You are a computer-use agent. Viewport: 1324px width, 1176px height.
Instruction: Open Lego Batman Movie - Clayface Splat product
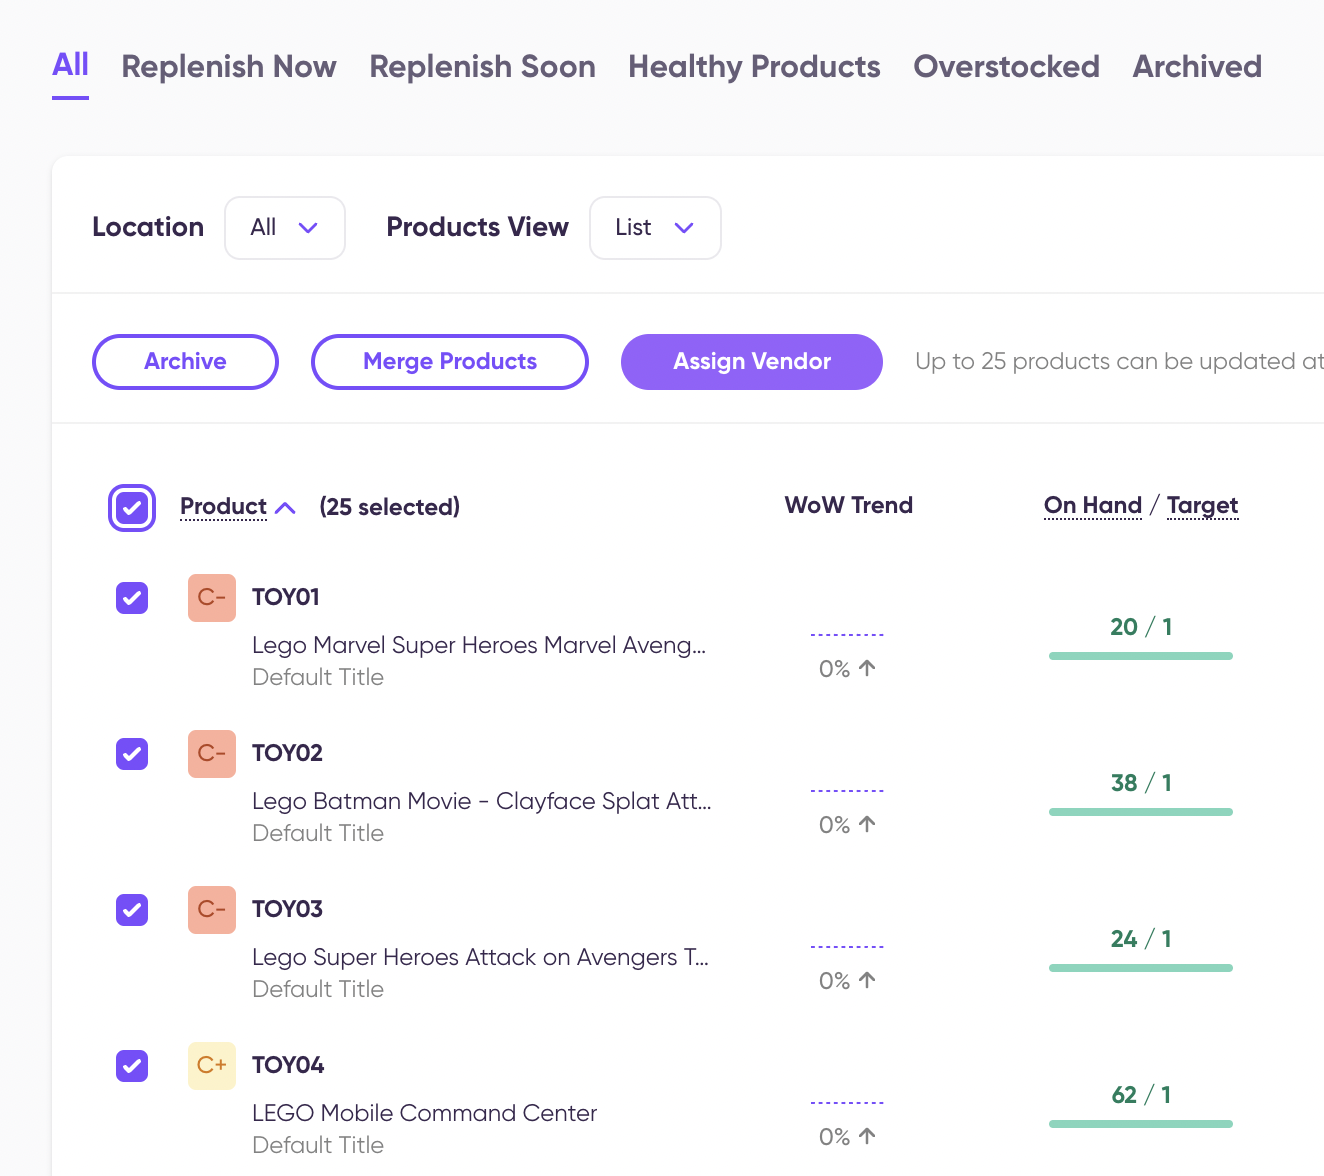[482, 802]
